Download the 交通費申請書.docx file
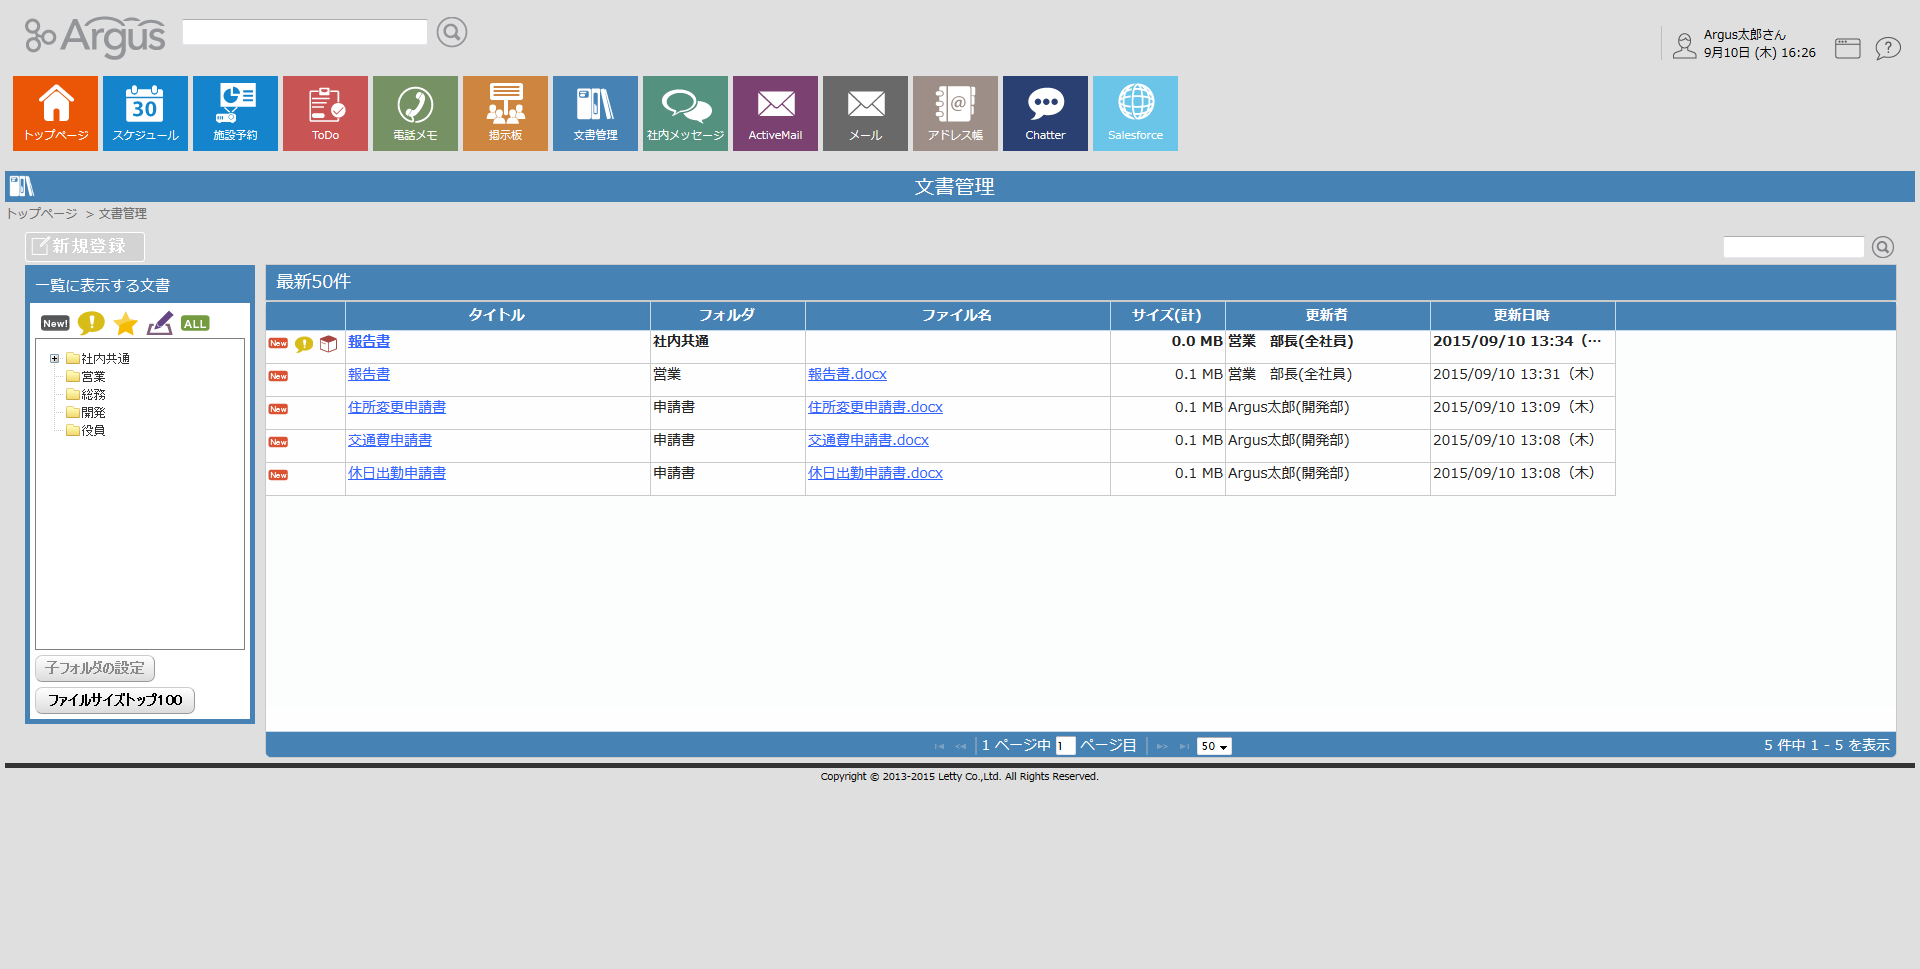 868,440
